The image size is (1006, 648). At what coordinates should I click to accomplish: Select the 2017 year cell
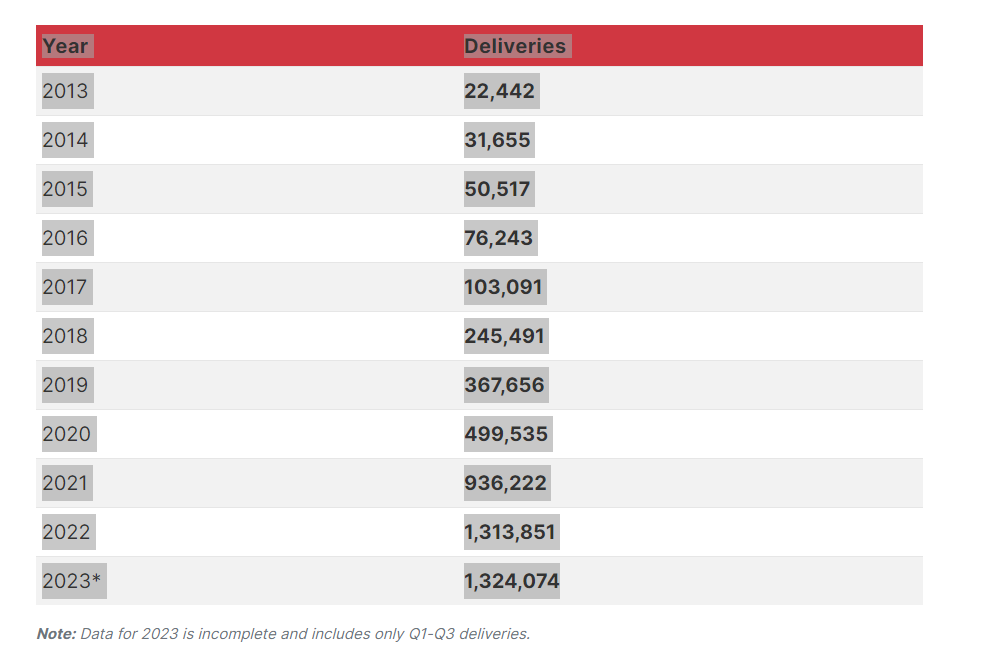click(x=67, y=287)
